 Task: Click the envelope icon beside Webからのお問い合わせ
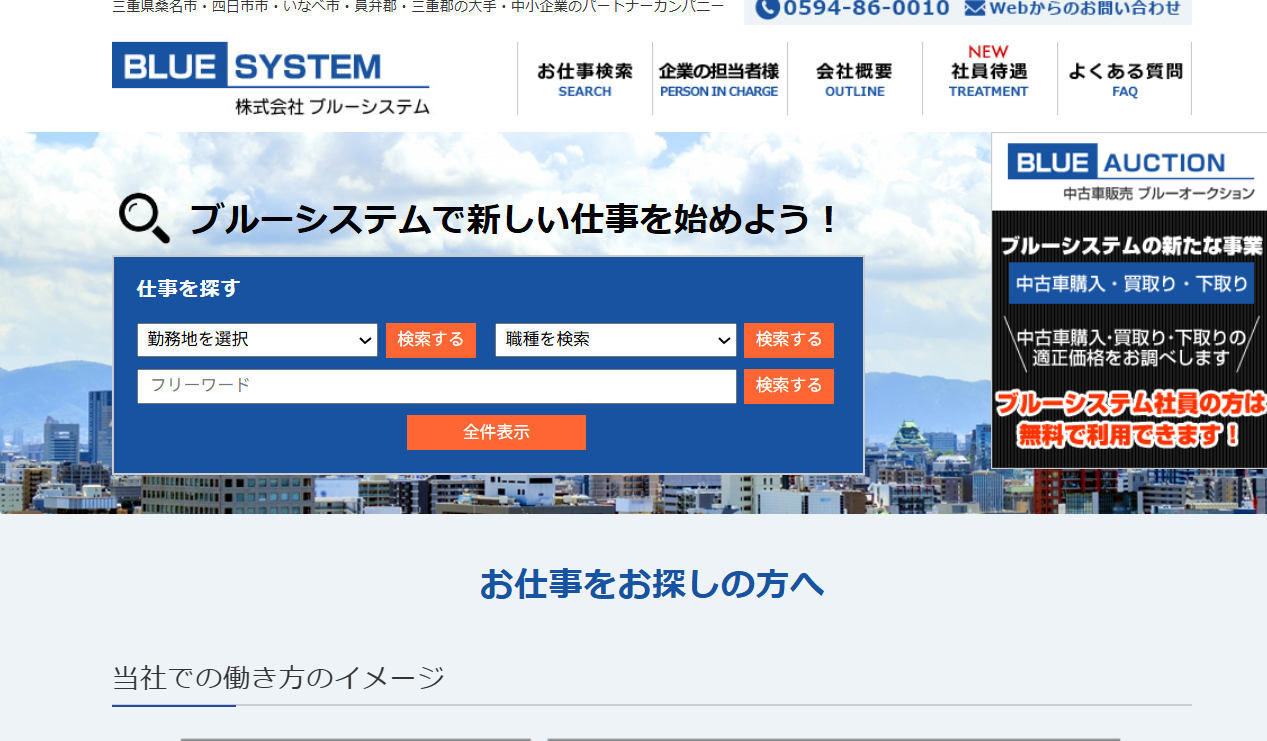974,8
